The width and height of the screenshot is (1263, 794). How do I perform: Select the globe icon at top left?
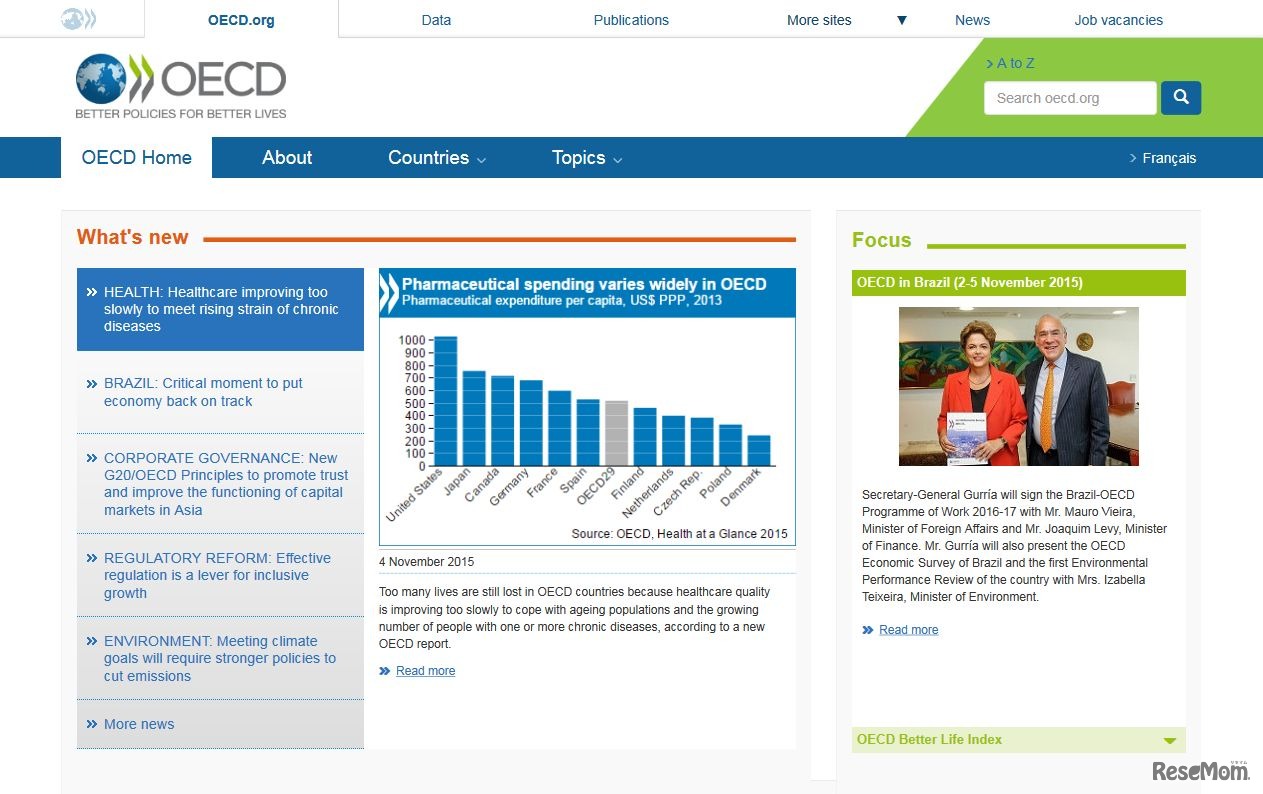71,18
